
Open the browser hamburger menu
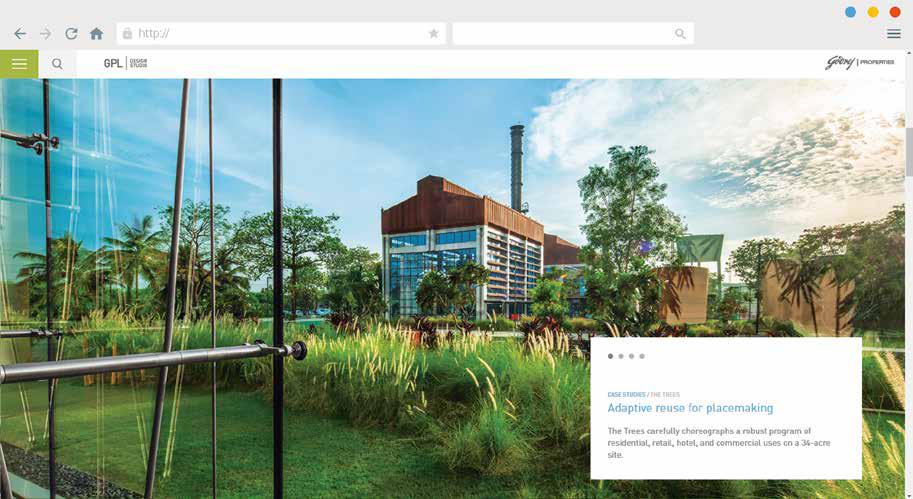894,34
